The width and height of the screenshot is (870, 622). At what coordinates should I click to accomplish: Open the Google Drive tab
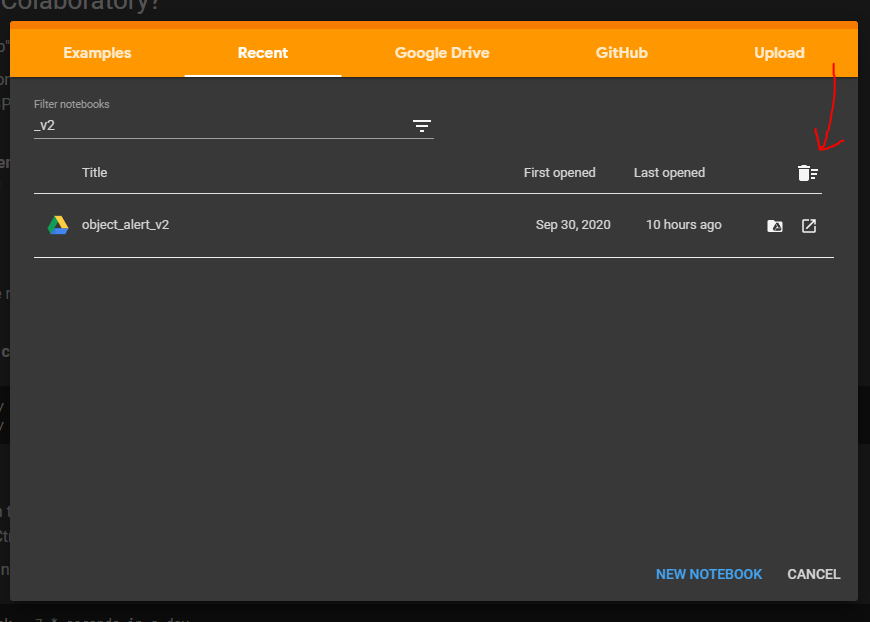[x=442, y=52]
